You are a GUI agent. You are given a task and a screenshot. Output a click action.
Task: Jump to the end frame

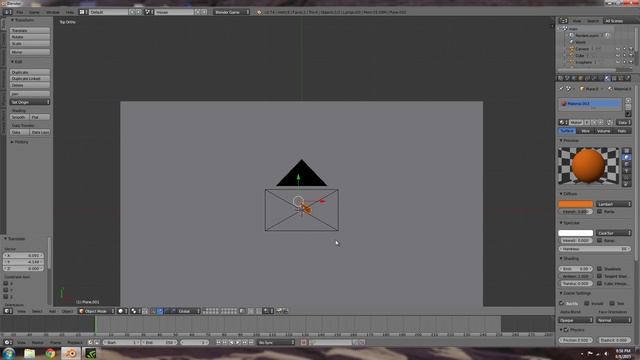(x=251, y=342)
